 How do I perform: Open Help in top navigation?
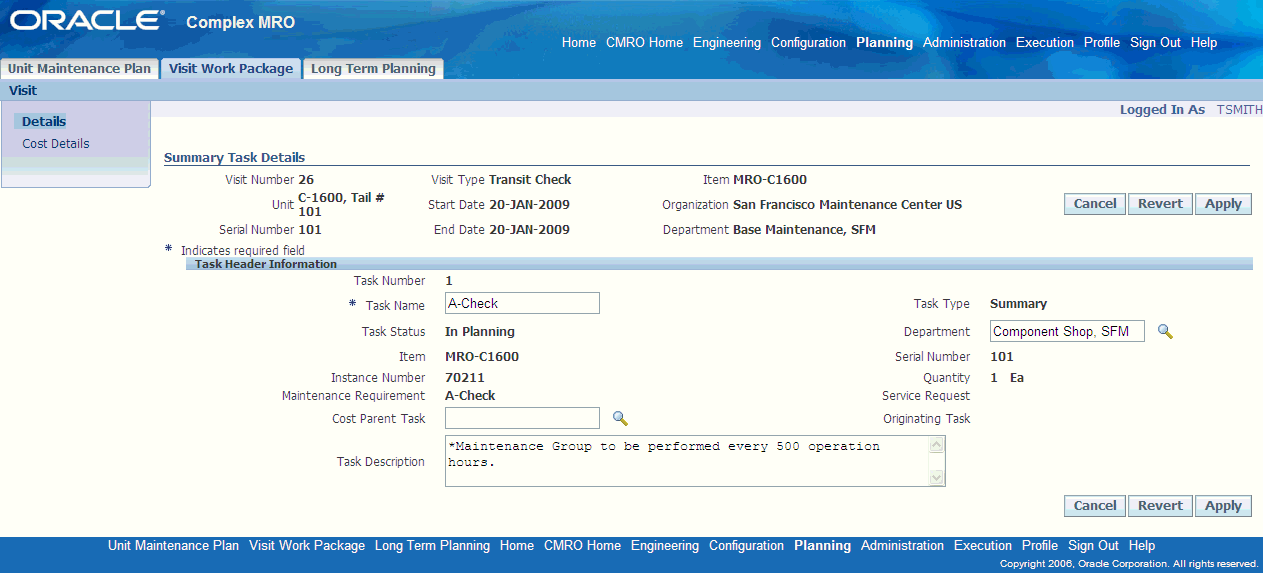pos(1204,43)
